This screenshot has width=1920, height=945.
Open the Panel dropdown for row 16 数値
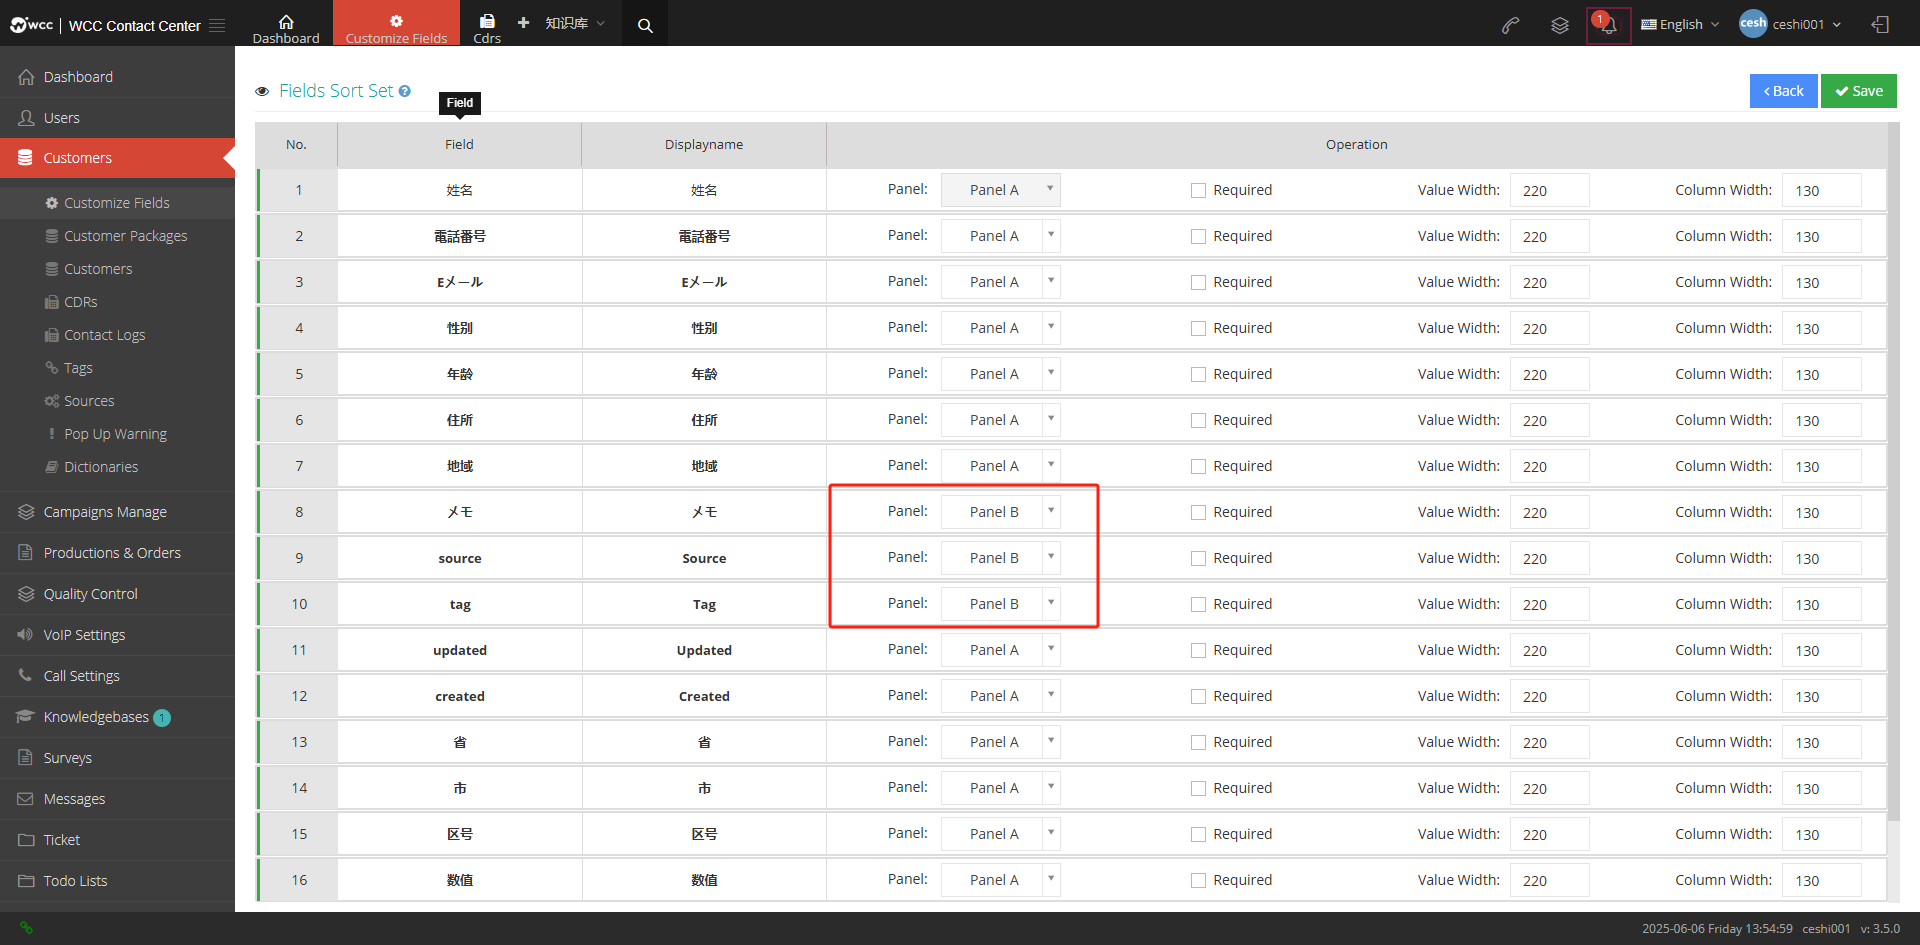[1000, 880]
